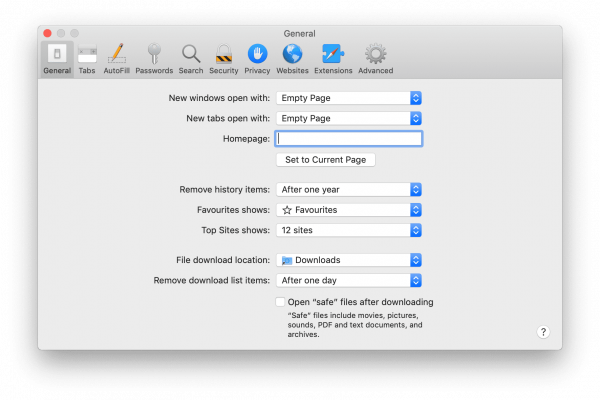Open the Search magnifier preferences pane
Image resolution: width=600 pixels, height=400 pixels.
pos(191,59)
